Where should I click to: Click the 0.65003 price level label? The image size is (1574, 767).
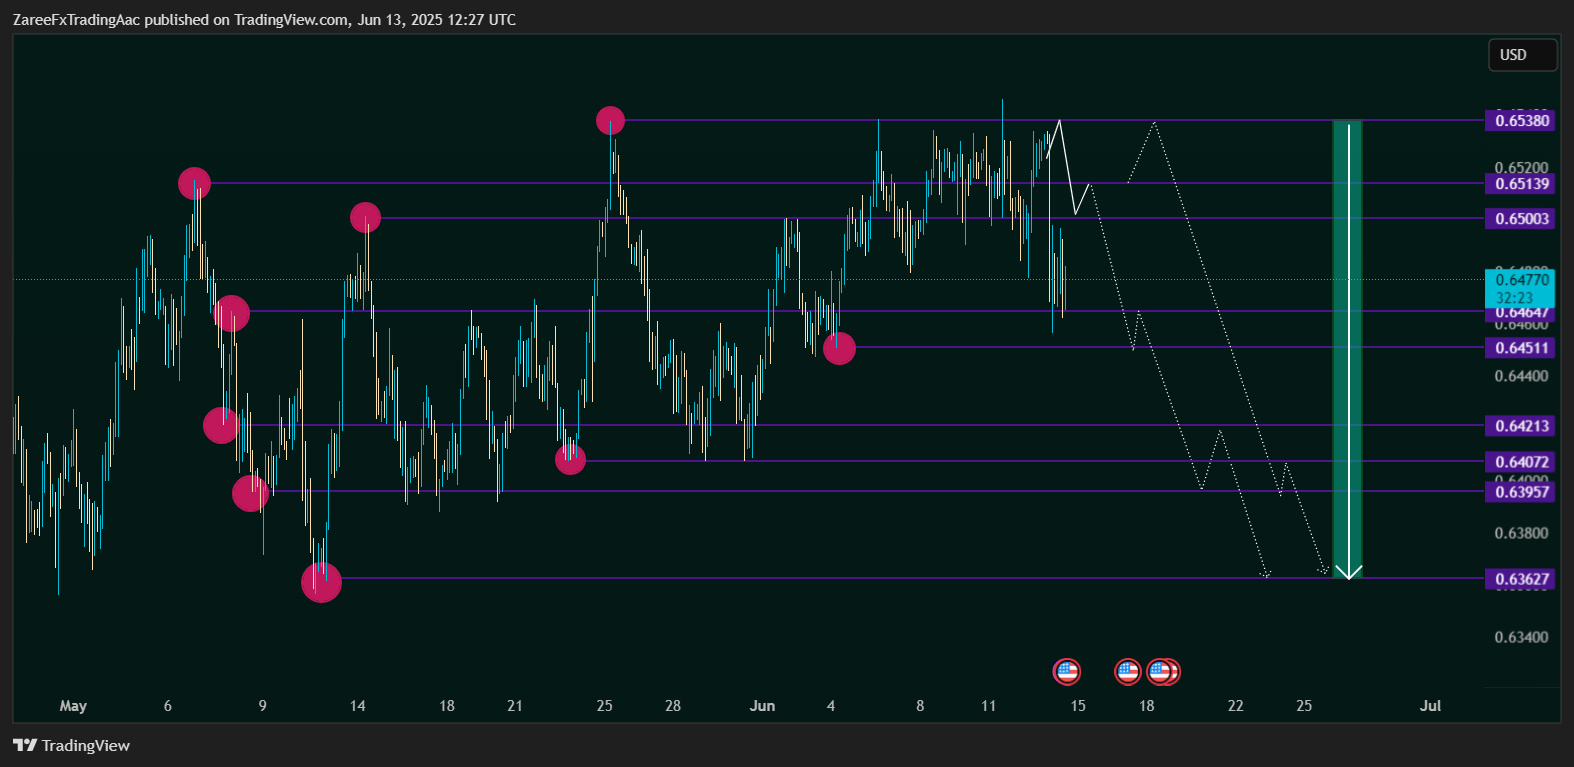(1521, 218)
